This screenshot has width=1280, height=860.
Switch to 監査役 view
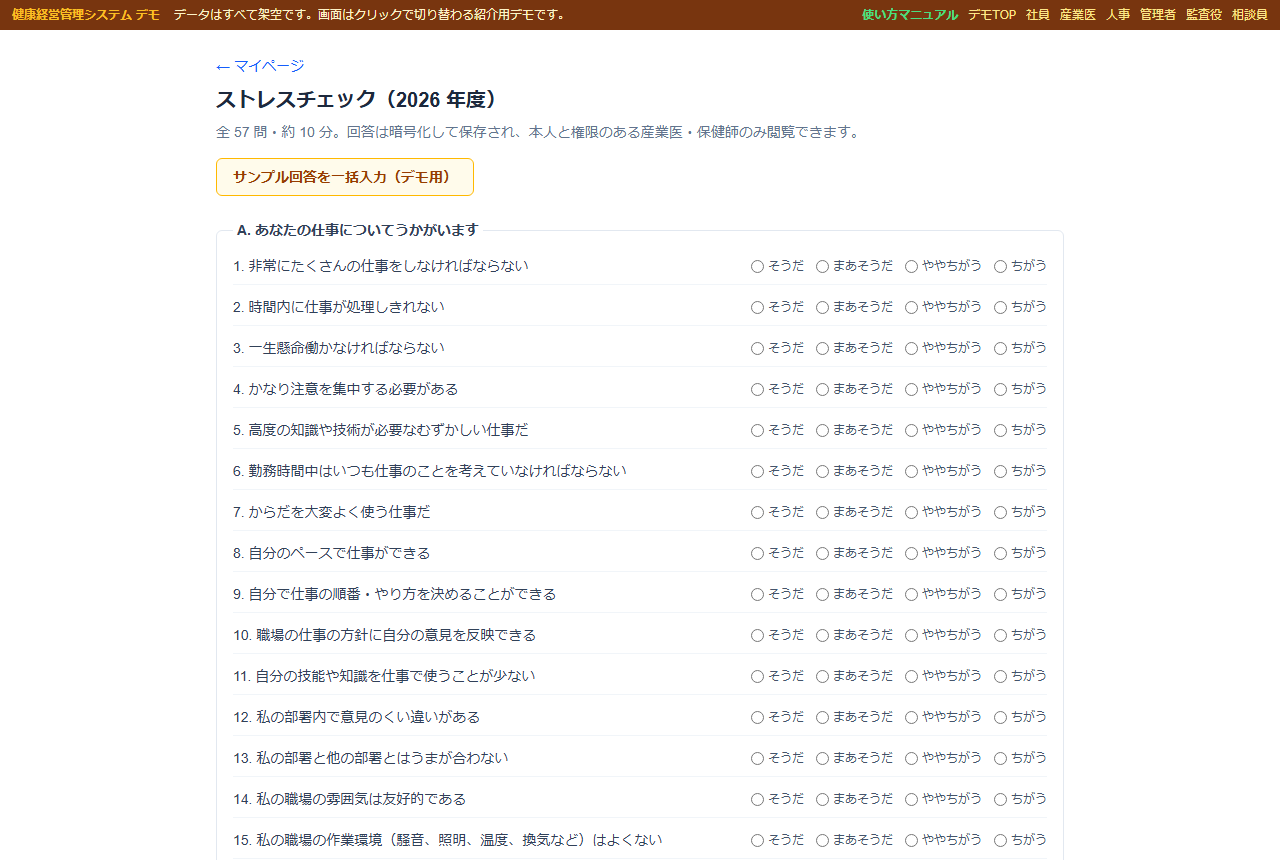(x=1203, y=15)
